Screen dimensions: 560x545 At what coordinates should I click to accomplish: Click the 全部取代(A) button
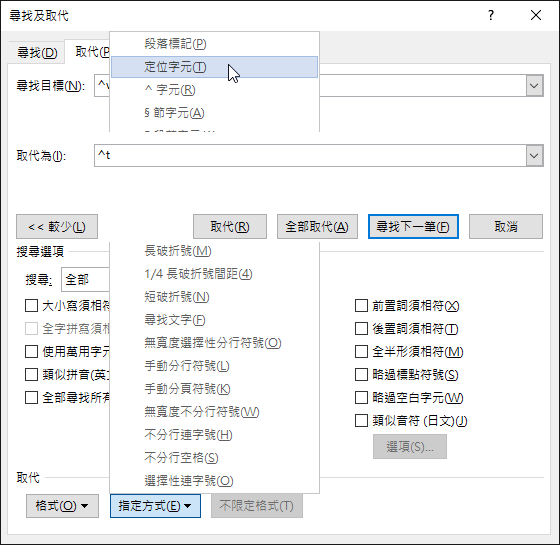tap(317, 226)
